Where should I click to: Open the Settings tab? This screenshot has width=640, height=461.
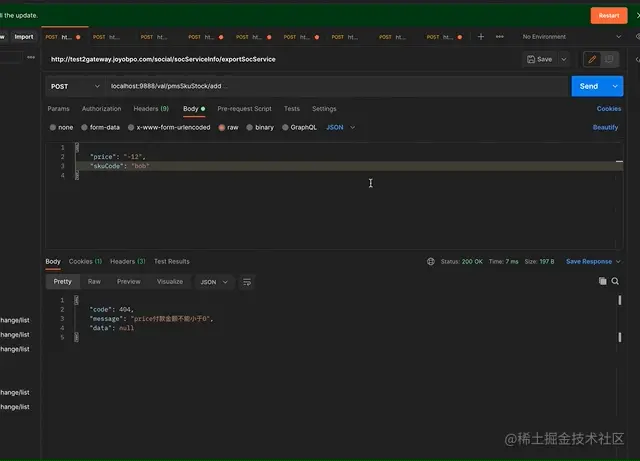[324, 109]
